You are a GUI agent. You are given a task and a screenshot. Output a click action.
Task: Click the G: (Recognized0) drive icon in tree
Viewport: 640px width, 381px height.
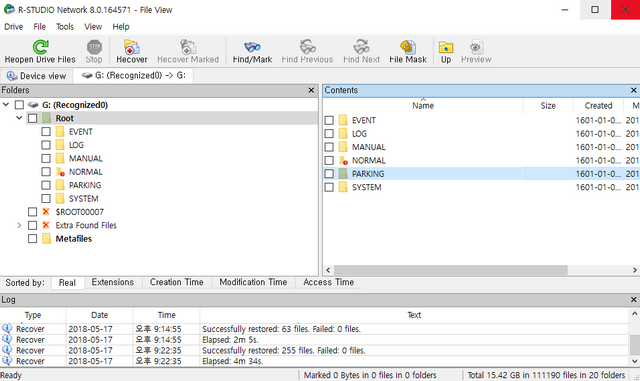click(x=33, y=105)
